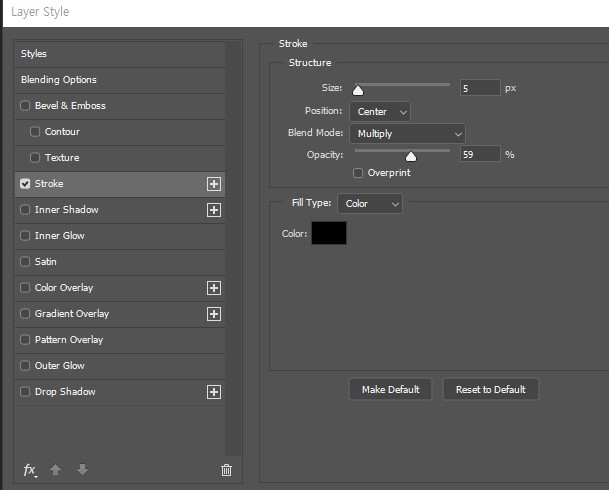Viewport: 609px width, 490px height.
Task: Delete effect trash icon
Action: pyautogui.click(x=226, y=470)
